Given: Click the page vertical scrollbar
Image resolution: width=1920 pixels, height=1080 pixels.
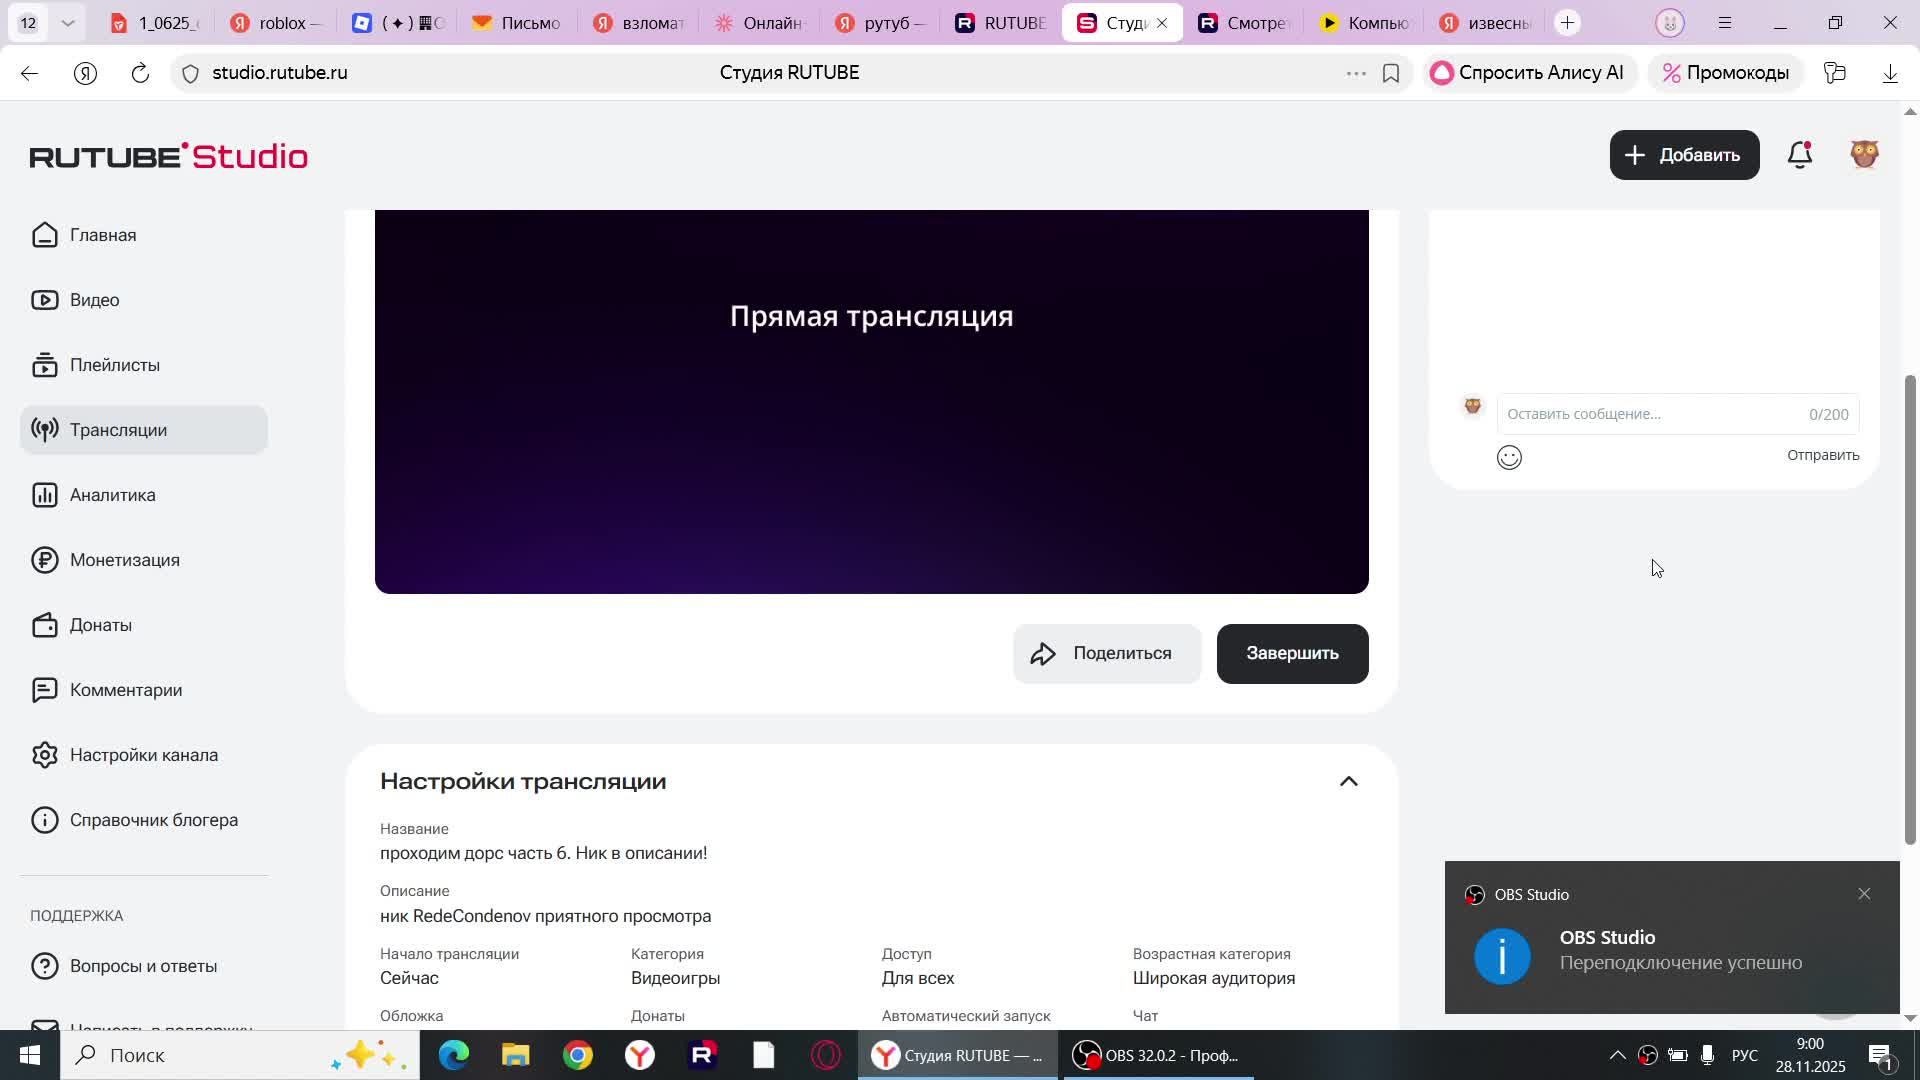Looking at the screenshot, I should point(1910,610).
